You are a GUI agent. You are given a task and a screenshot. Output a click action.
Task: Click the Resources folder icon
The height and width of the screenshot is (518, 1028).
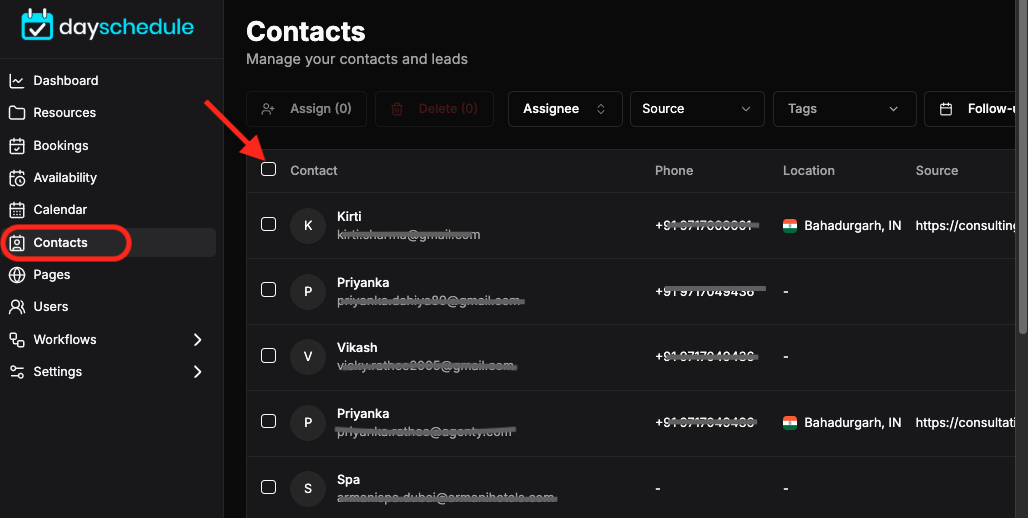17,113
